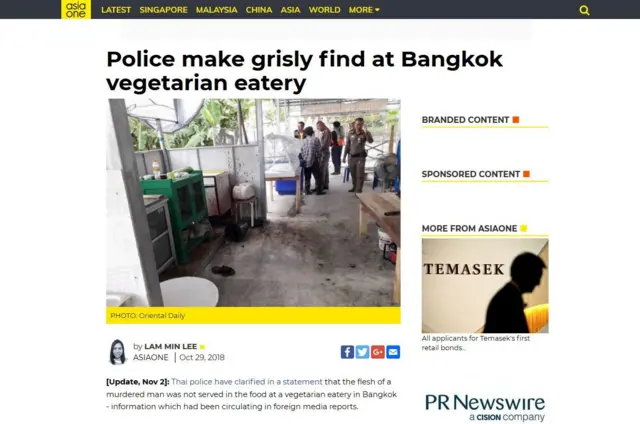Go to the SINGAPORE section

[x=163, y=10]
